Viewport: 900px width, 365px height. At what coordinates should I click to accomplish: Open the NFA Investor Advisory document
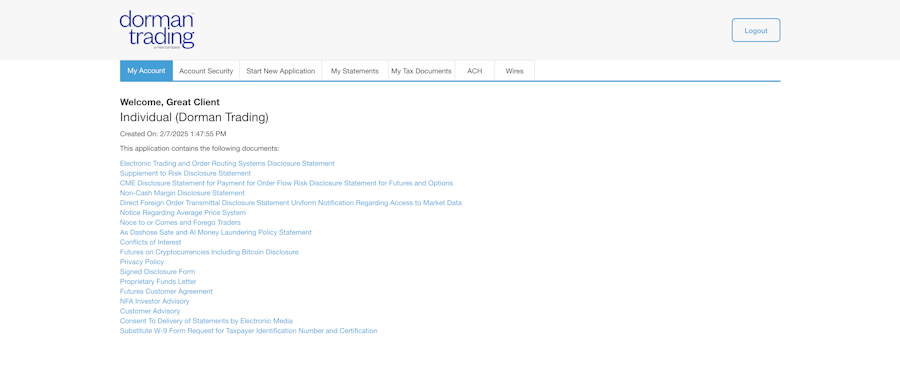(154, 301)
